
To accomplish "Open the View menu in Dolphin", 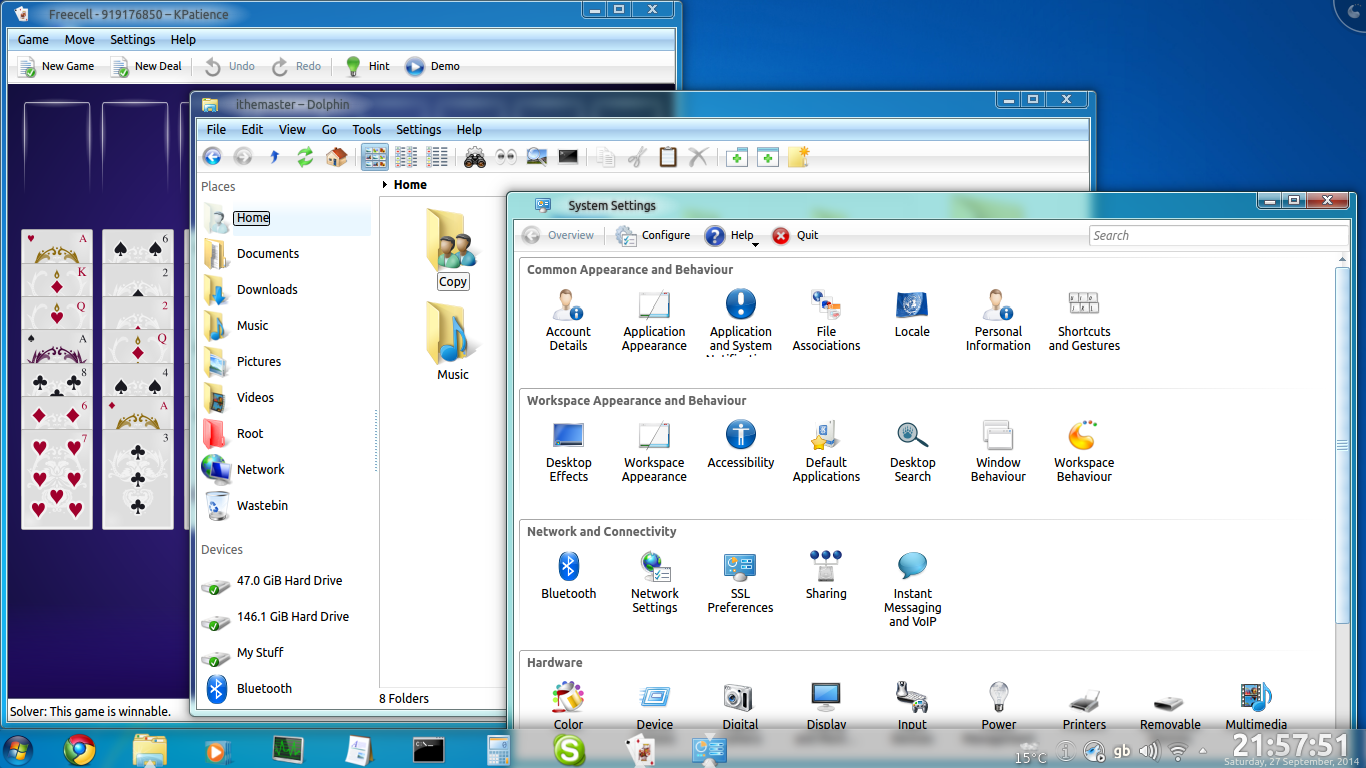I will [x=292, y=129].
